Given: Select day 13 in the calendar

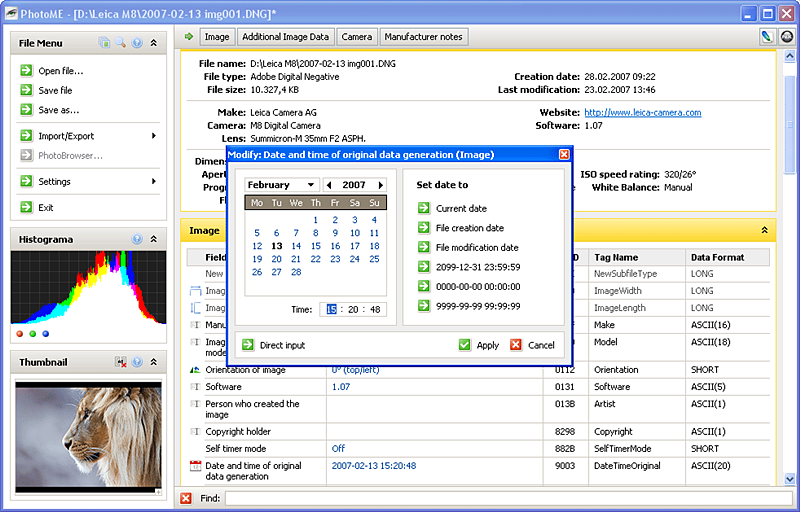Looking at the screenshot, I should 277,246.
